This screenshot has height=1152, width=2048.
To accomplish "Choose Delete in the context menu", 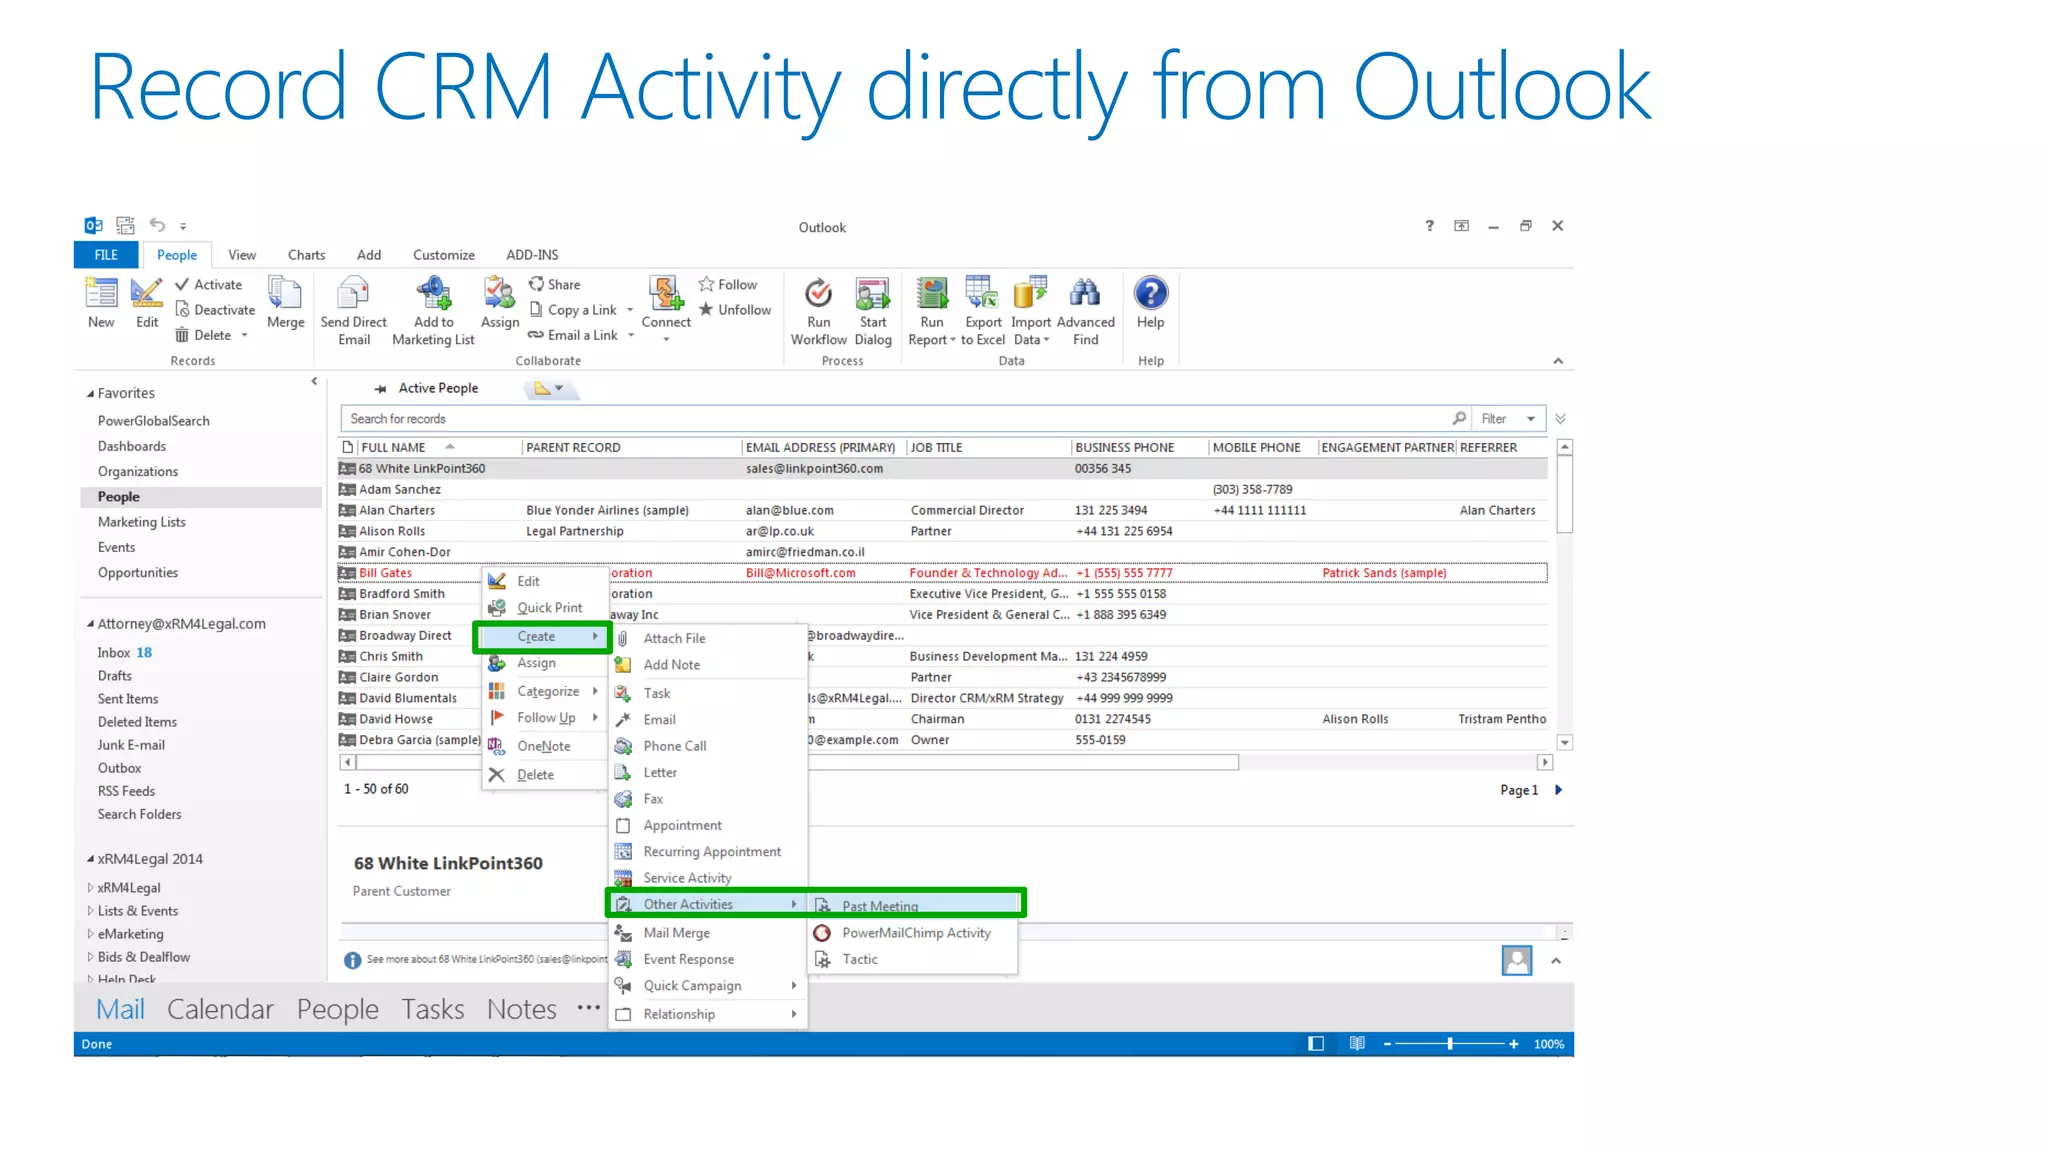I will click(535, 775).
